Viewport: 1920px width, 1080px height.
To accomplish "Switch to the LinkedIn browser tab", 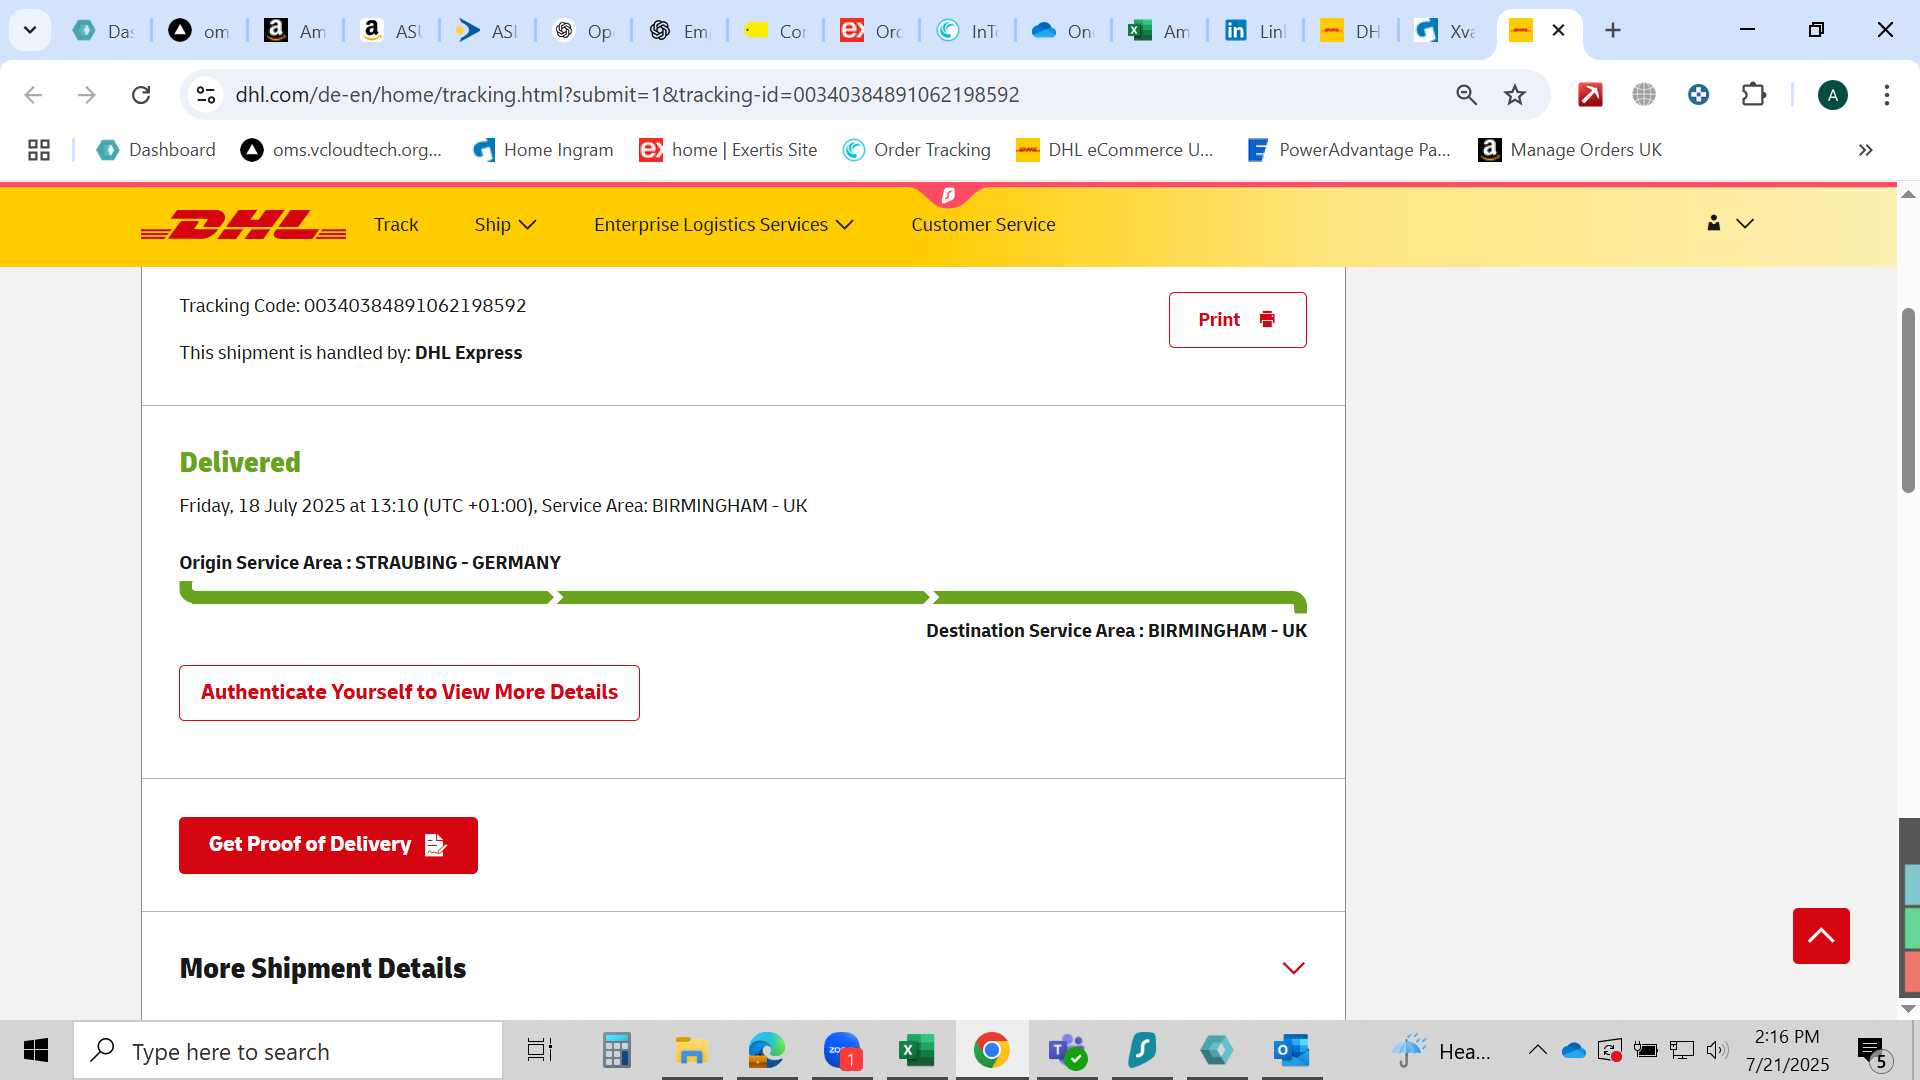I will point(1255,31).
